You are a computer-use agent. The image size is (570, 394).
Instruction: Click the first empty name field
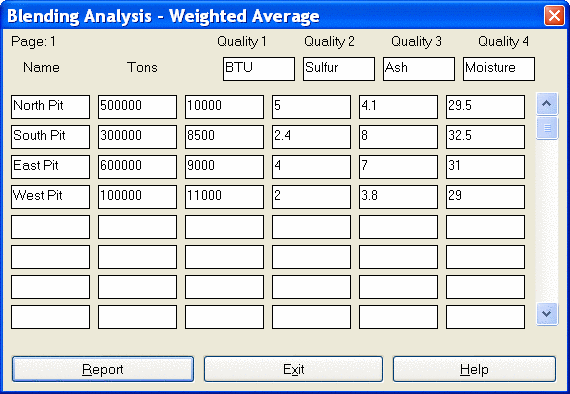click(50, 227)
